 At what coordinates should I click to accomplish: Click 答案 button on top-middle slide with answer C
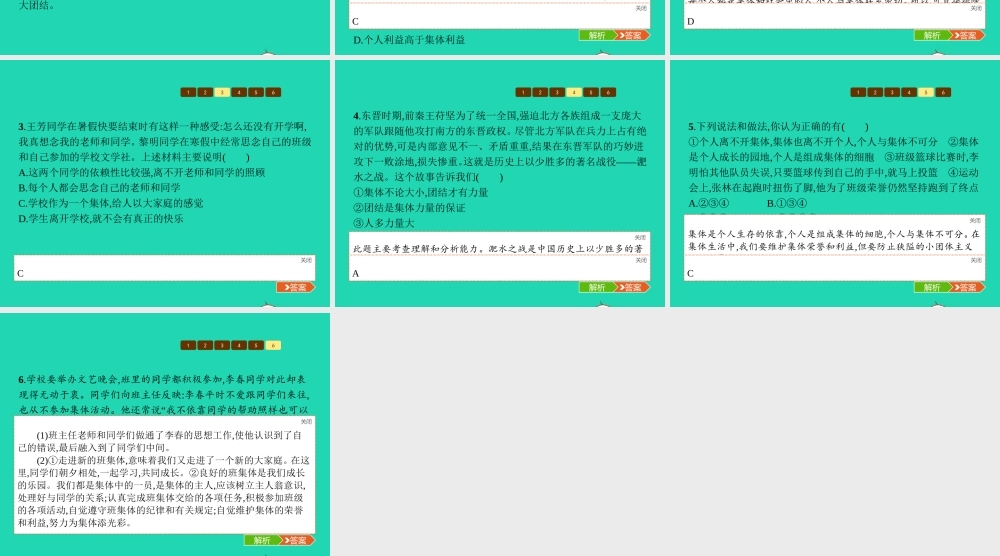coord(631,36)
